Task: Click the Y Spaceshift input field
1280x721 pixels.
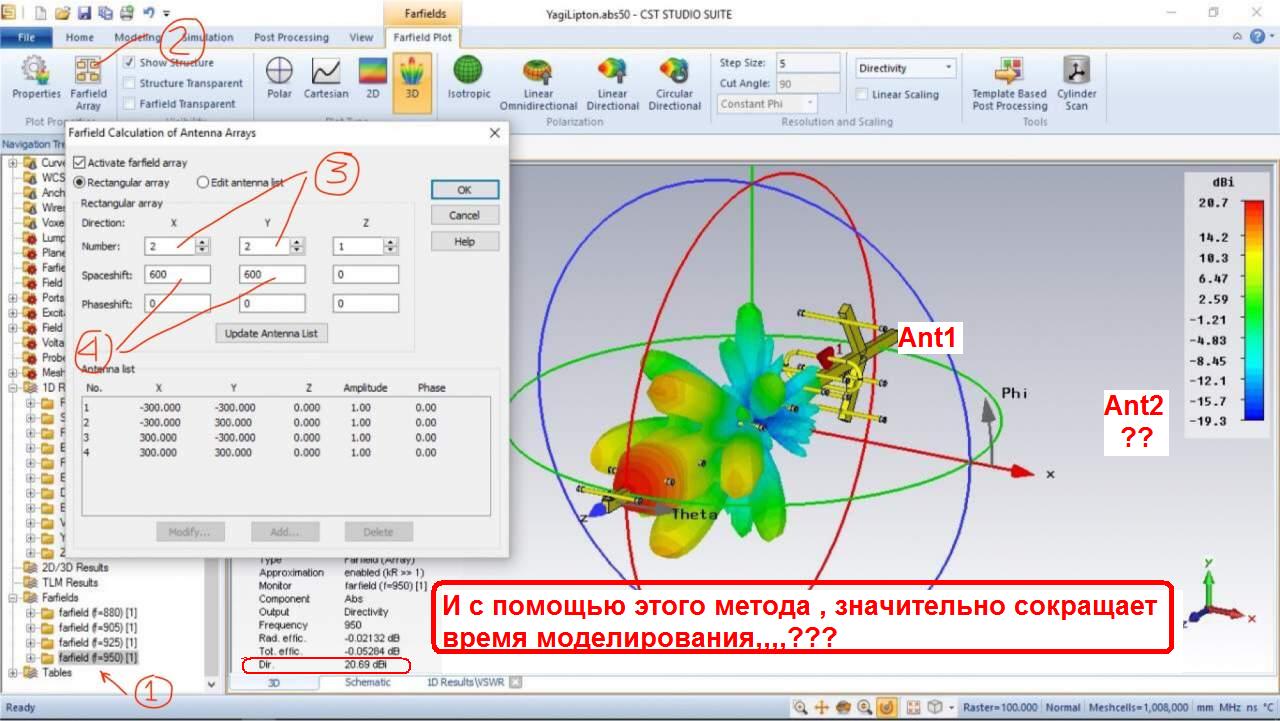Action: (272, 274)
